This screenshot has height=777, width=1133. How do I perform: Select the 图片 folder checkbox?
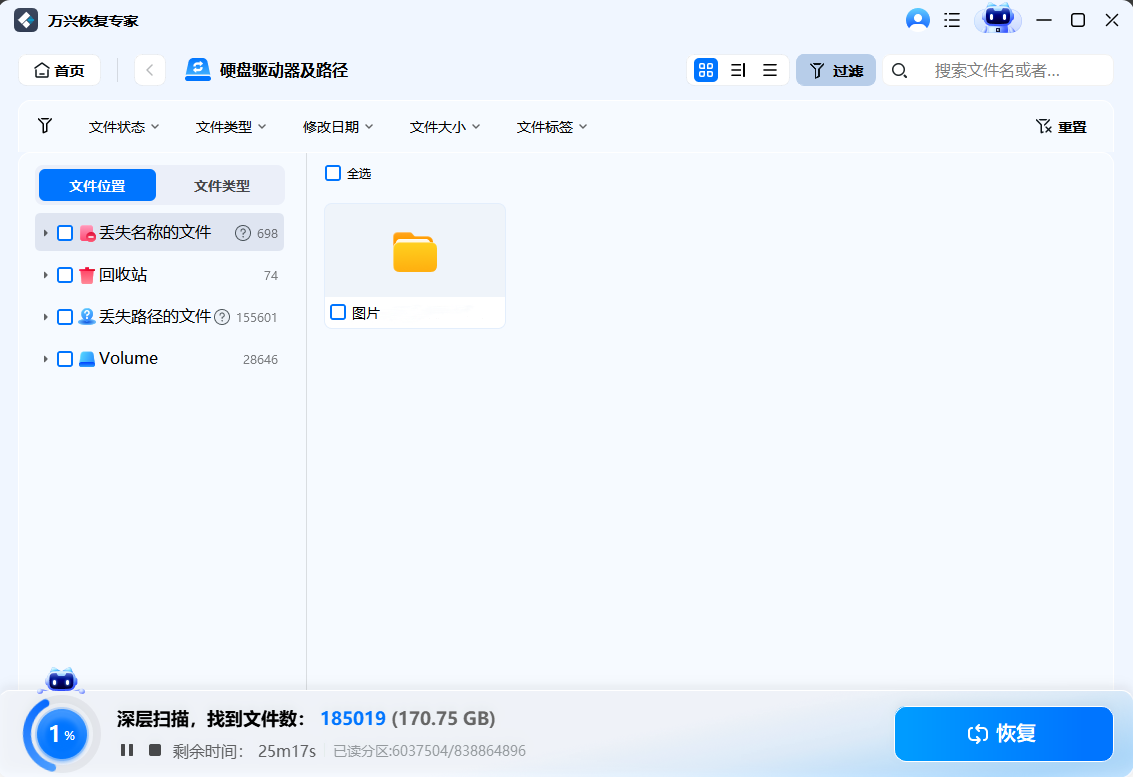[337, 311]
